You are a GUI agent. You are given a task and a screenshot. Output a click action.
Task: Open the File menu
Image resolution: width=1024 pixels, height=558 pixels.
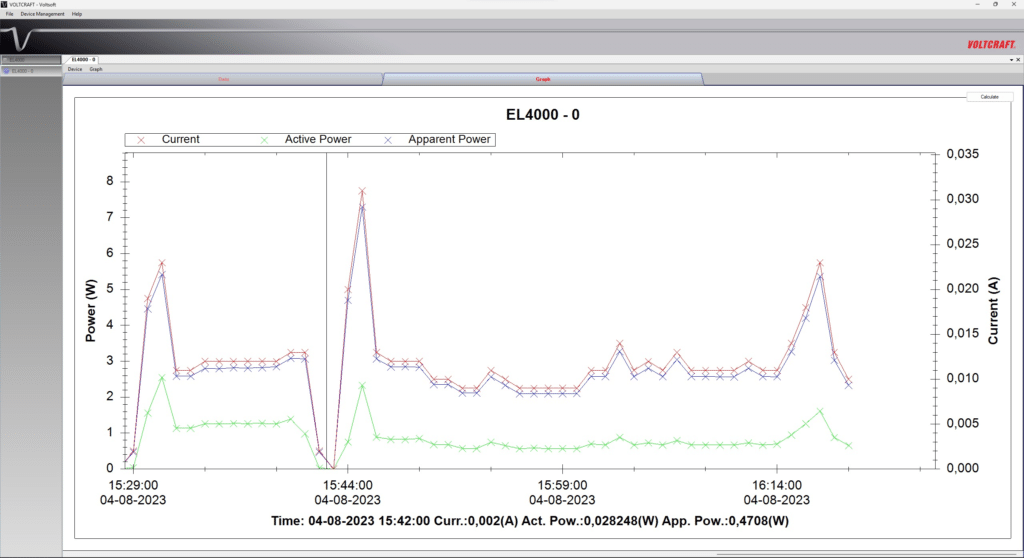(x=9, y=14)
